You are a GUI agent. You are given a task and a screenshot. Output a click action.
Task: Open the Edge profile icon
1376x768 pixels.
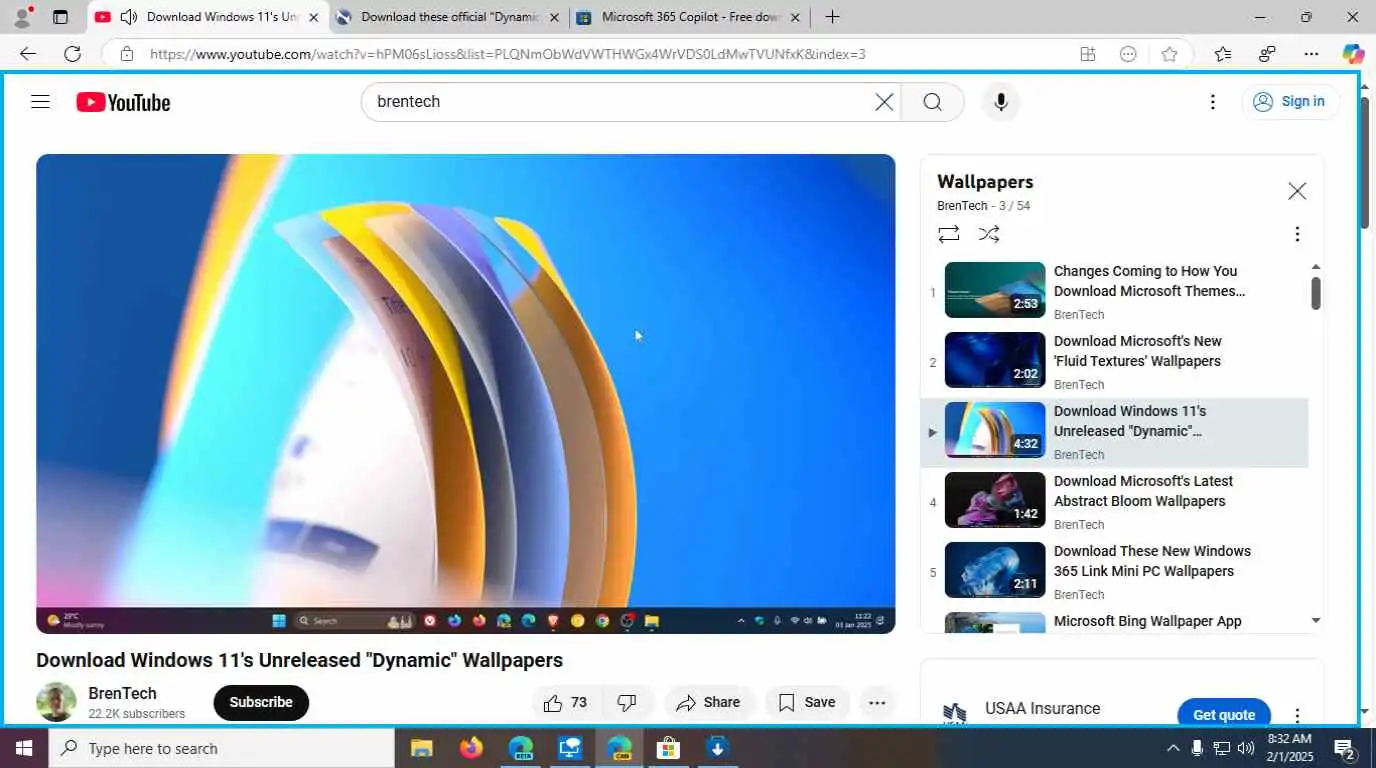point(22,17)
